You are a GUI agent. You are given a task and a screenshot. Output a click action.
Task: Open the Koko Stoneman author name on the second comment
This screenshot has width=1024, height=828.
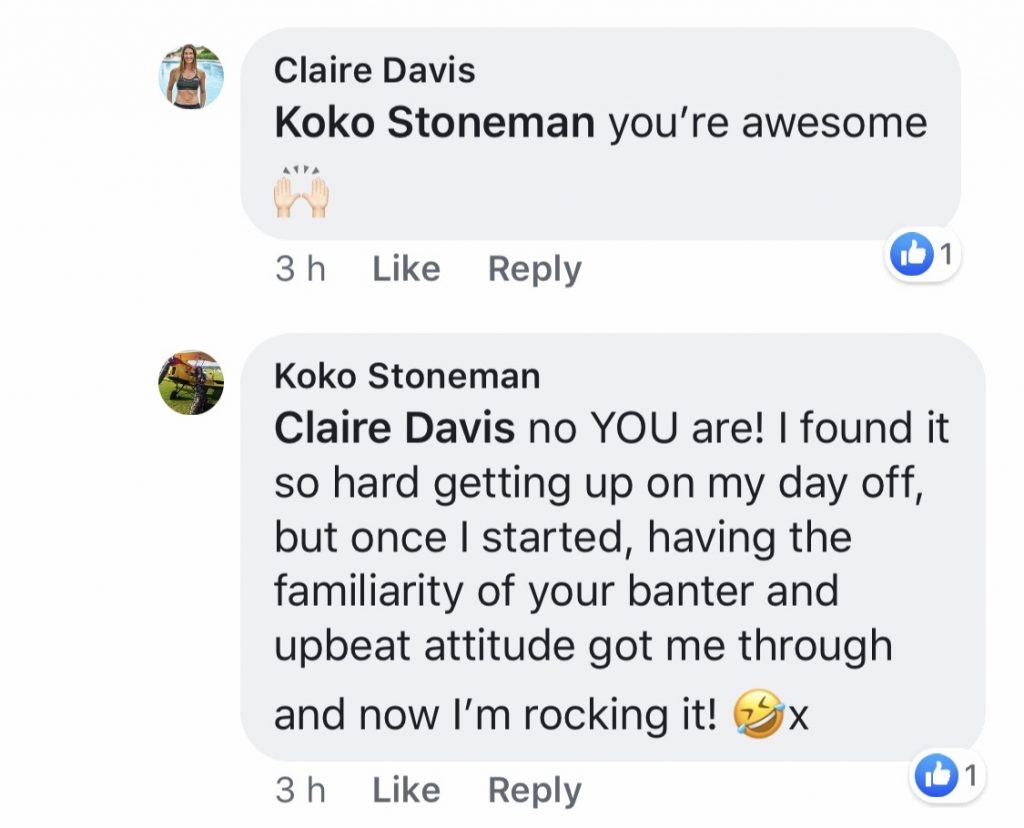[406, 376]
